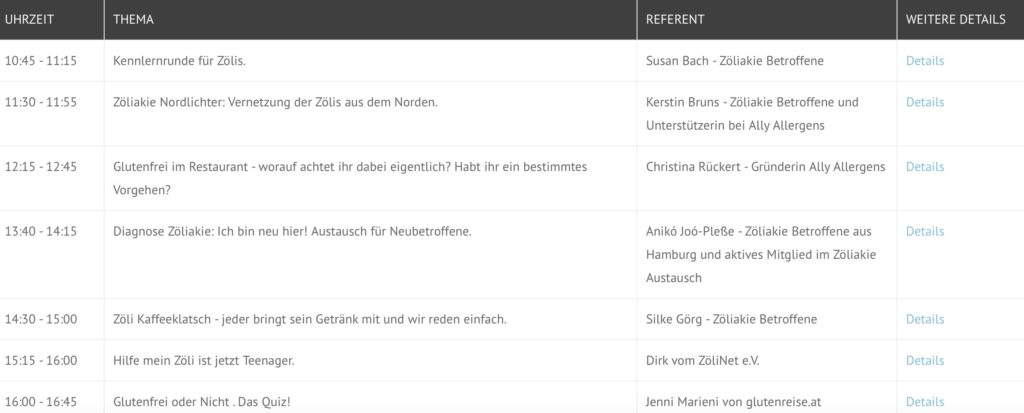Open Details for Das Quiz session
This screenshot has width=1024, height=413.
(924, 401)
